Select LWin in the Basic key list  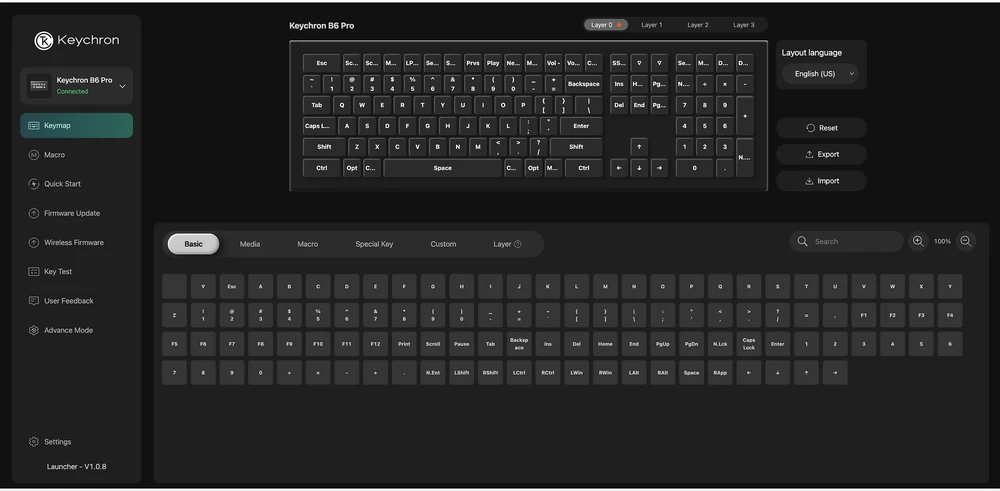coord(577,372)
